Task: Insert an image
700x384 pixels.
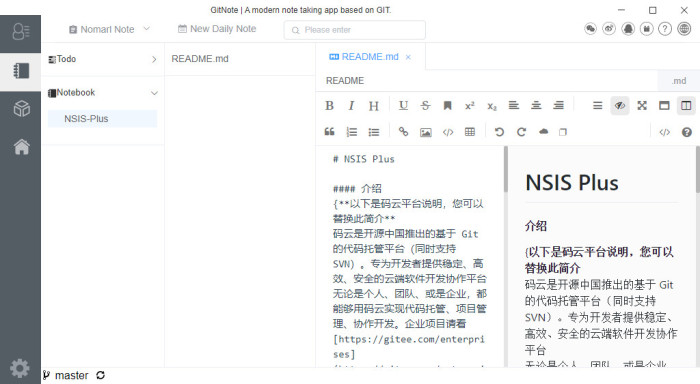Action: click(425, 132)
